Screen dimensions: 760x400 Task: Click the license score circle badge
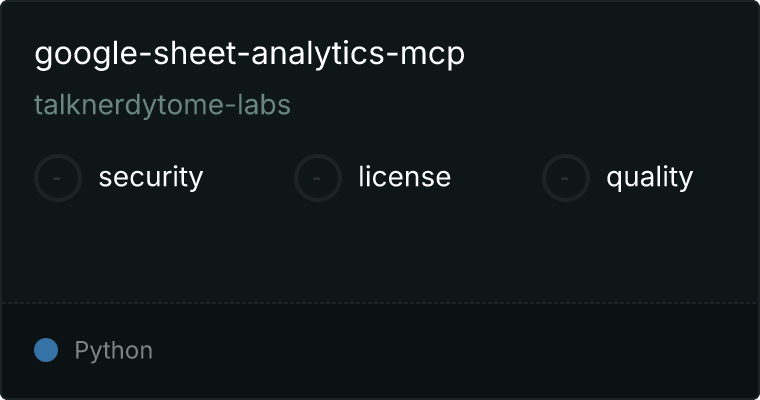318,178
